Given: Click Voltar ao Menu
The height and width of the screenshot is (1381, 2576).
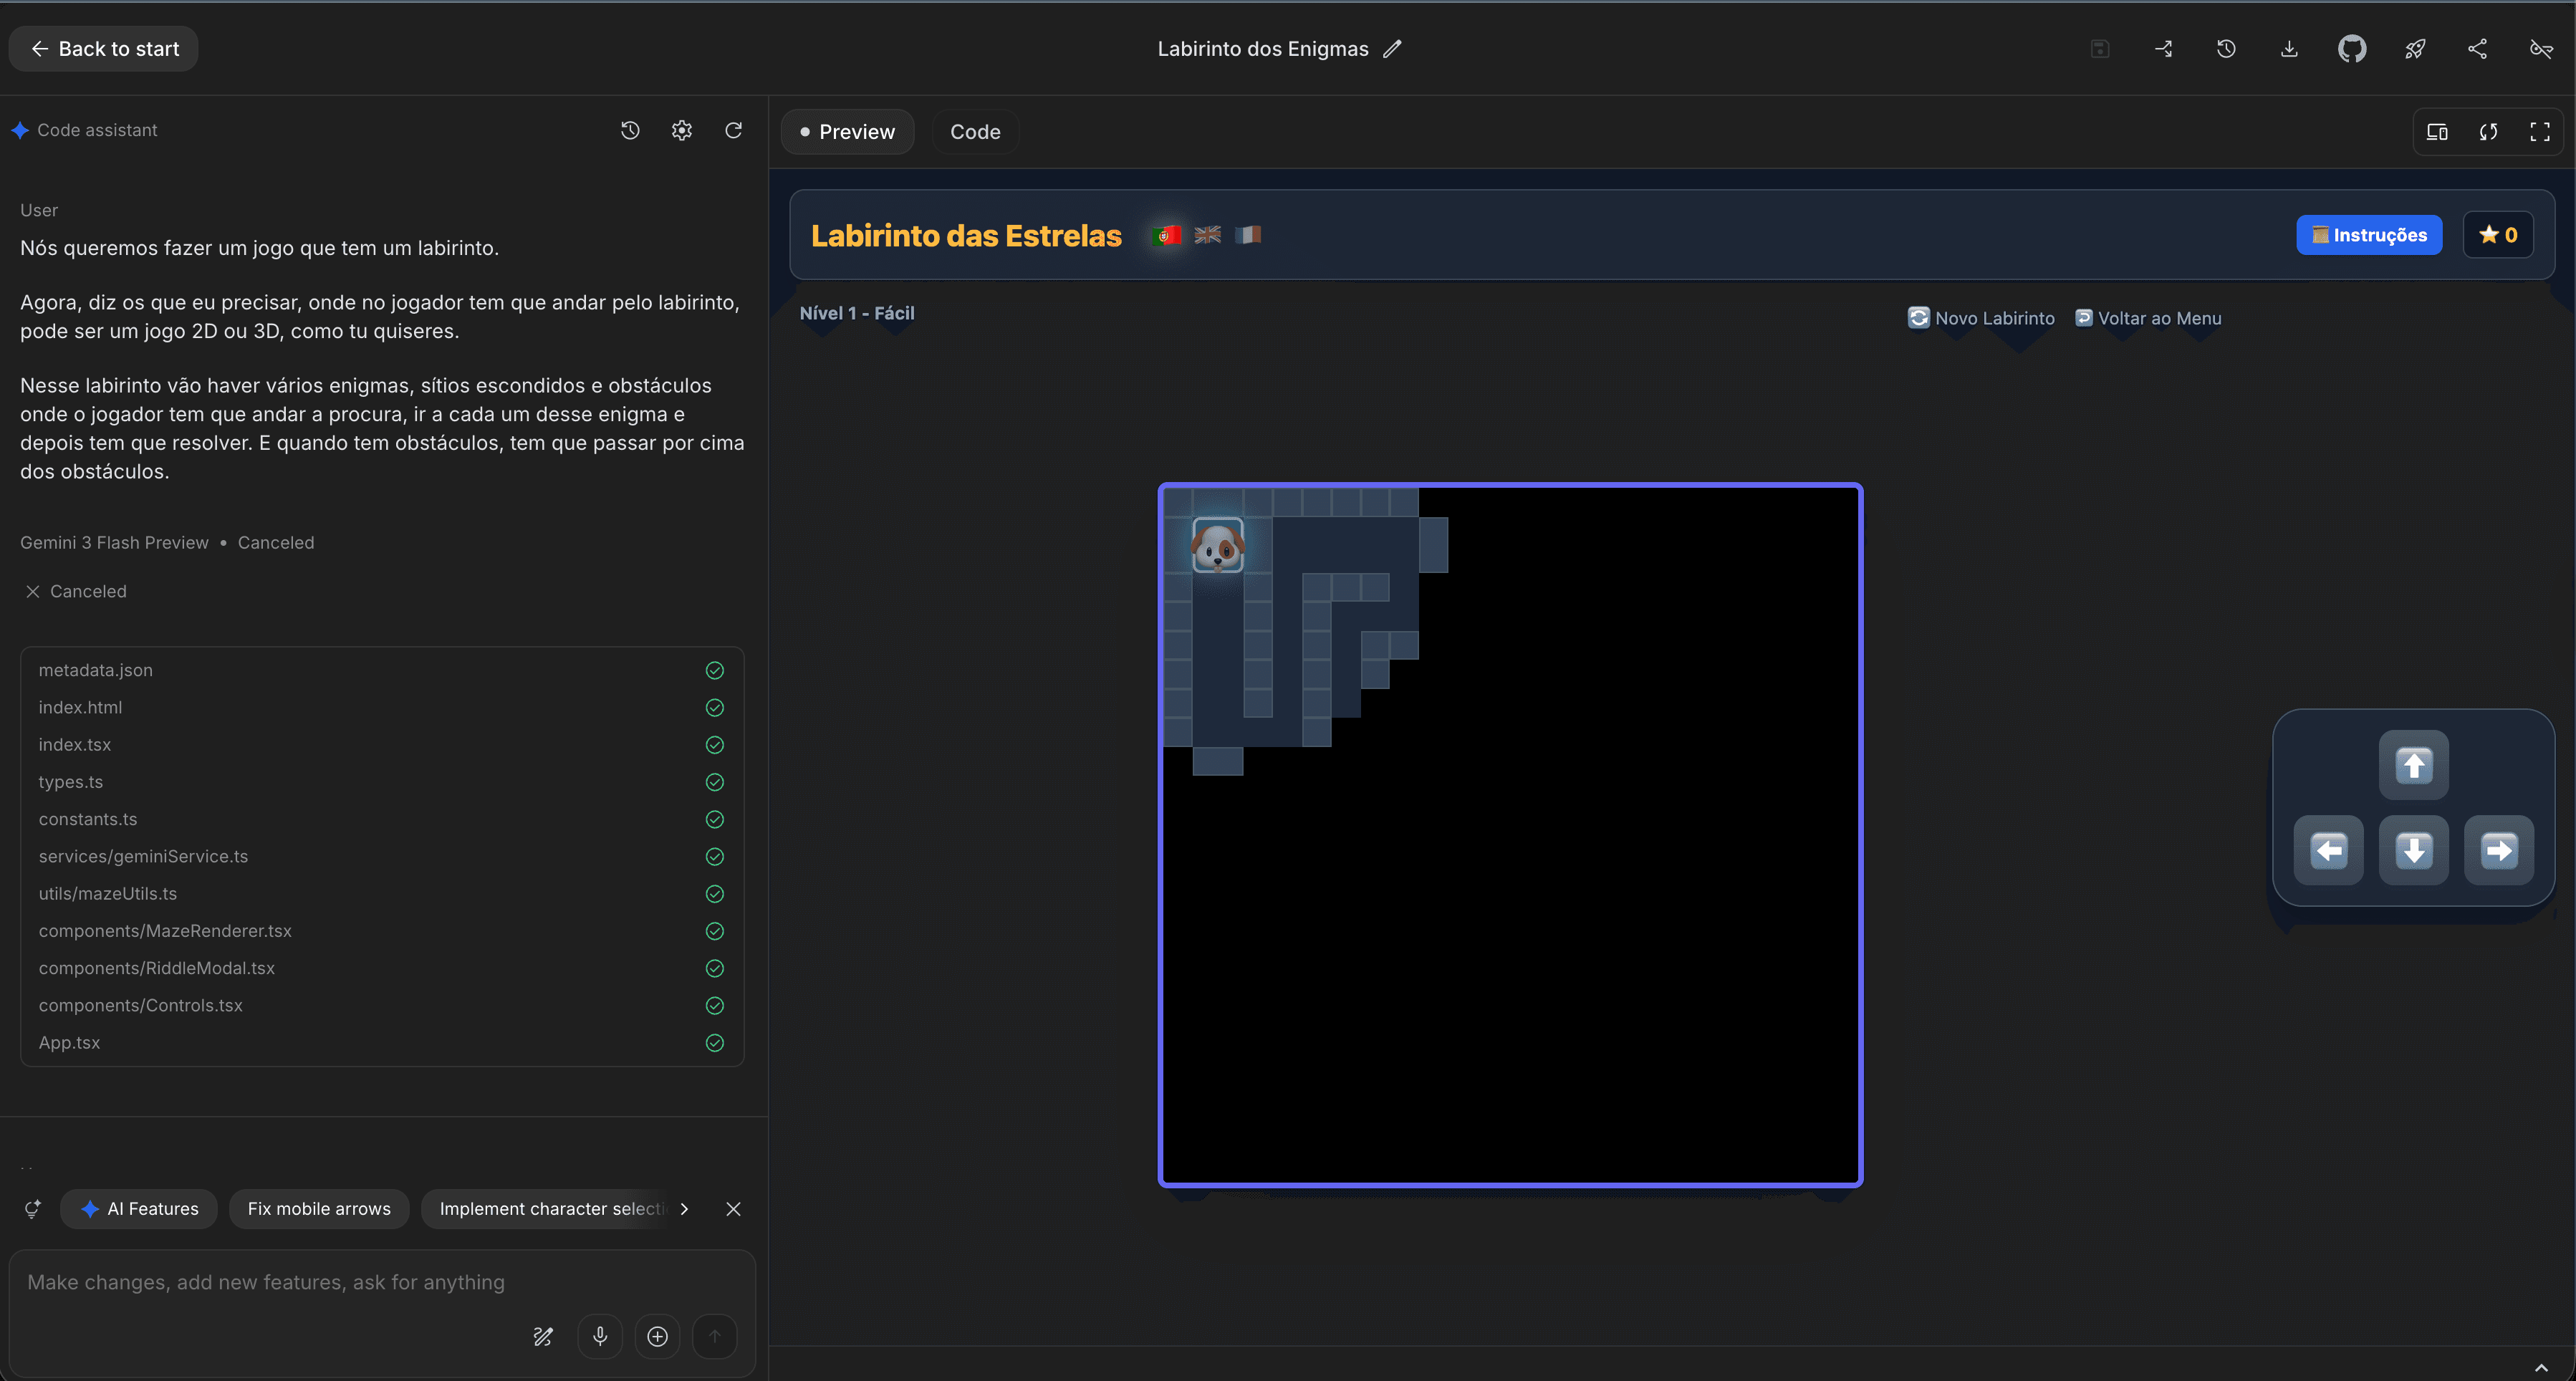Looking at the screenshot, I should (2148, 318).
